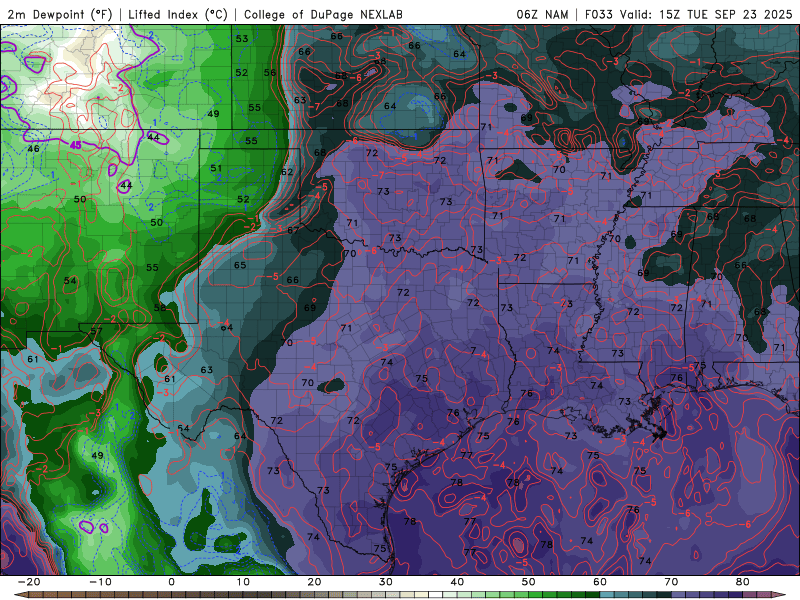Click the '40' color scale label
The image size is (800, 600).
[x=457, y=582]
